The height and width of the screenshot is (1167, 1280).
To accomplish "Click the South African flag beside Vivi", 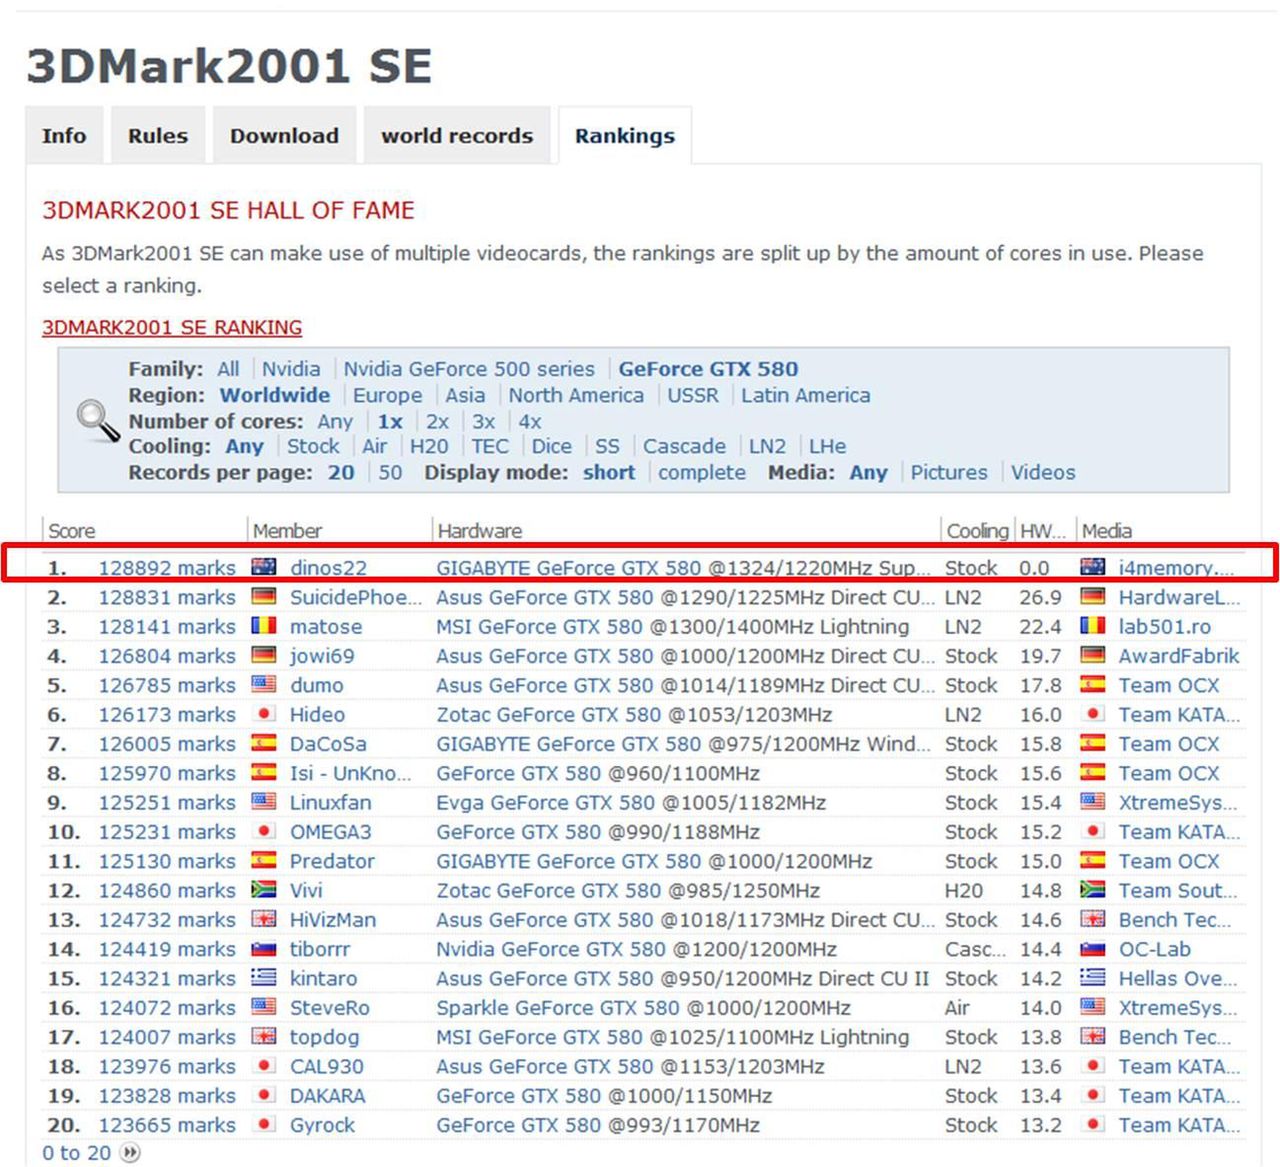I will [x=264, y=890].
